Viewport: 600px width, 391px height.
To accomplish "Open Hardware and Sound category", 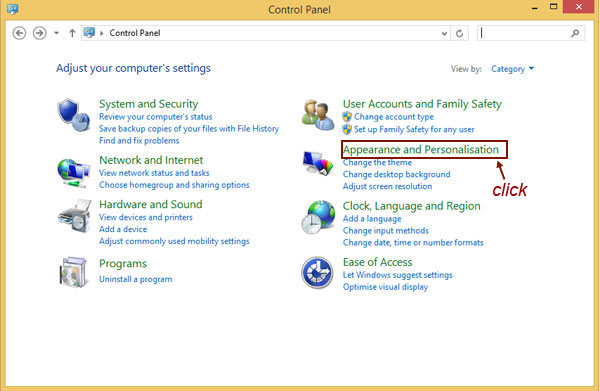I will tap(150, 204).
